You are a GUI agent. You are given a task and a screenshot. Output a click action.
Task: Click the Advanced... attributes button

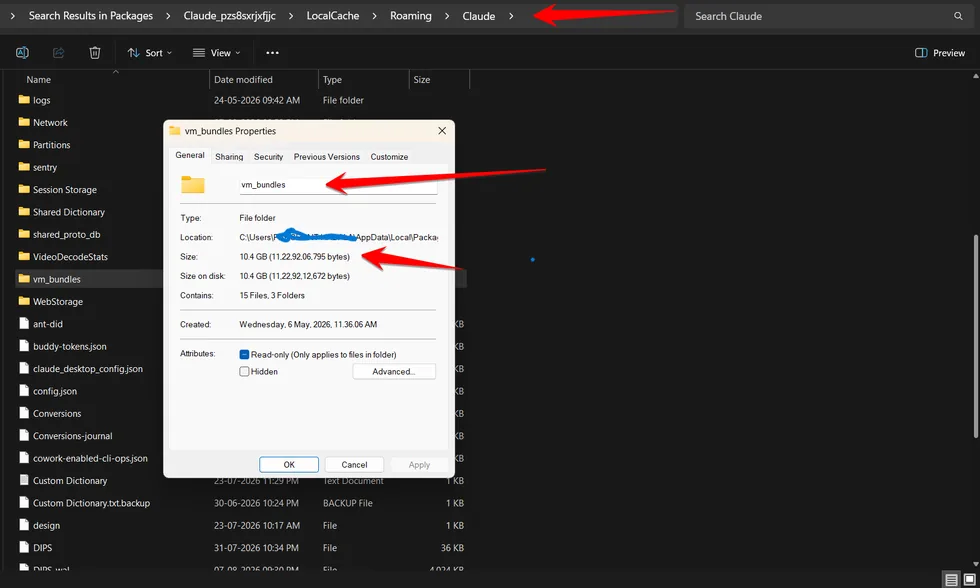point(394,372)
